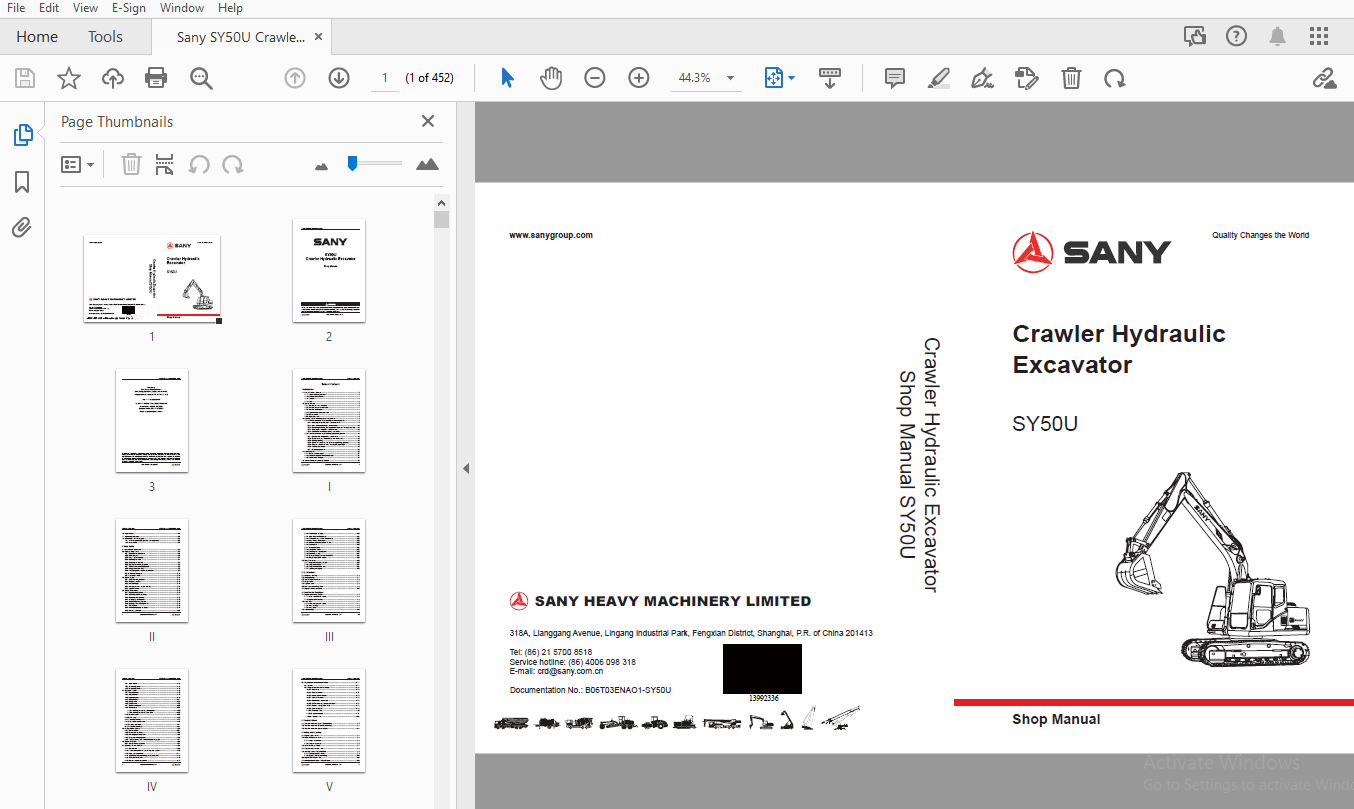This screenshot has width=1354, height=809.
Task: Click the stamp tool icon
Action: point(1026,78)
